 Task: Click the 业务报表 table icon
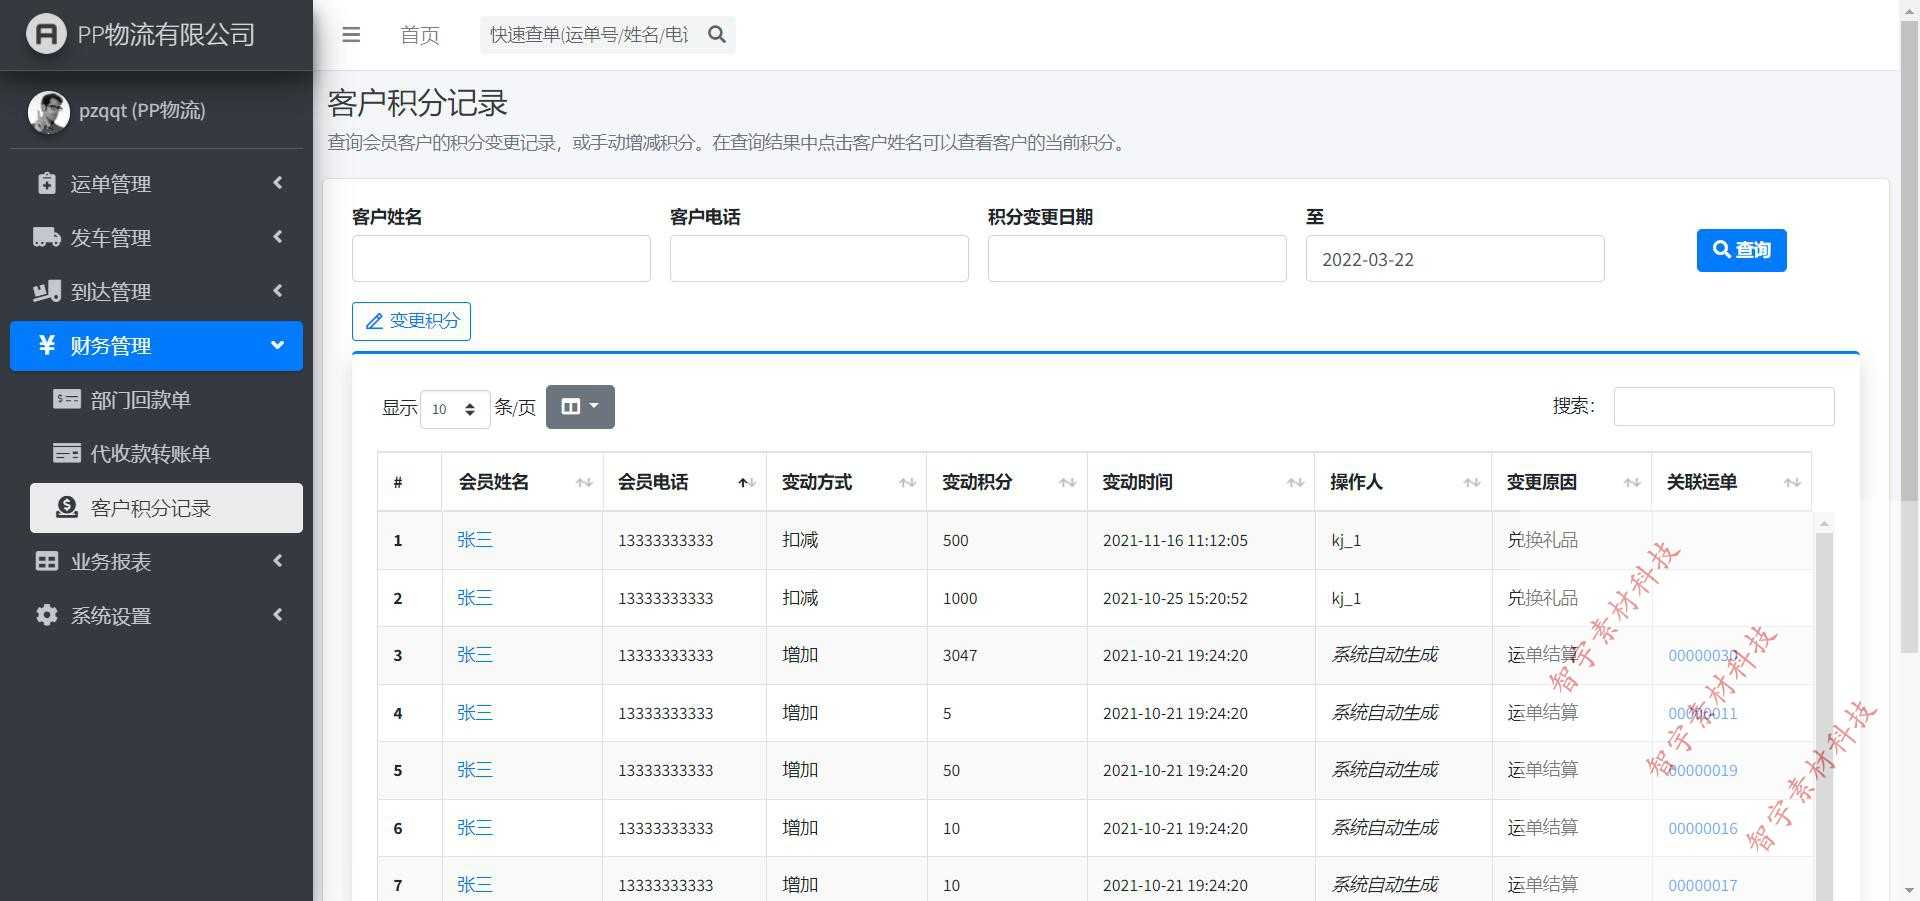tap(47, 561)
